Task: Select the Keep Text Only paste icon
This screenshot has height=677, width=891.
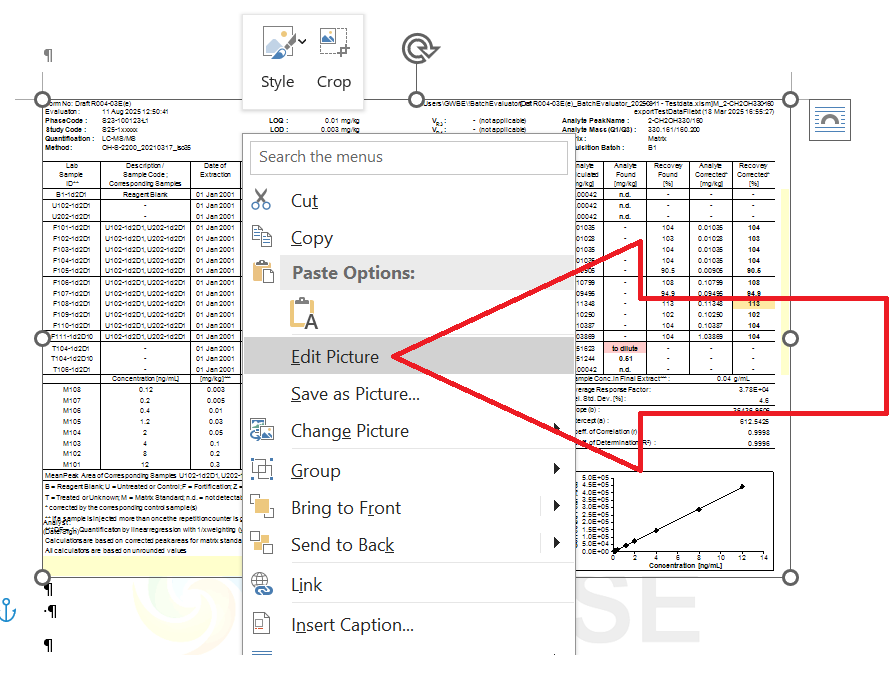Action: coord(303,314)
